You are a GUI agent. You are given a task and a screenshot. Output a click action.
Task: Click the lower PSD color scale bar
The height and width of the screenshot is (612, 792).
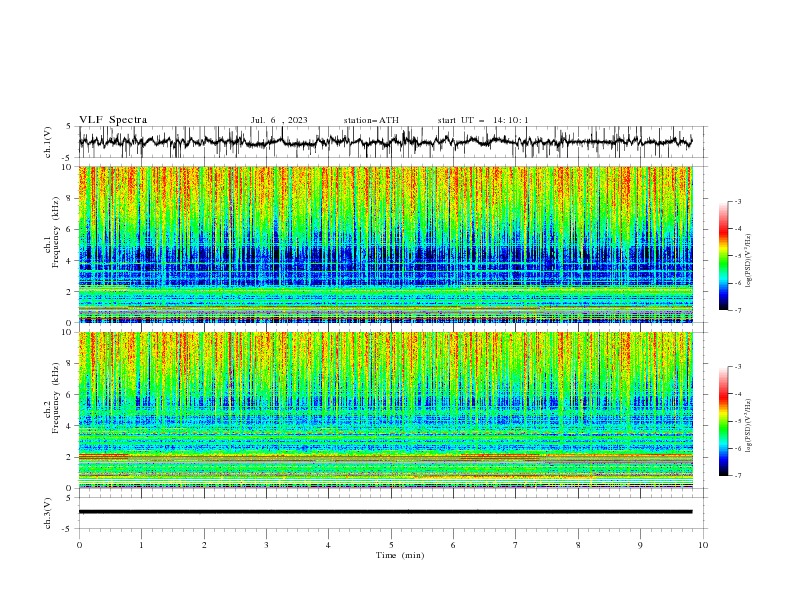pos(724,421)
